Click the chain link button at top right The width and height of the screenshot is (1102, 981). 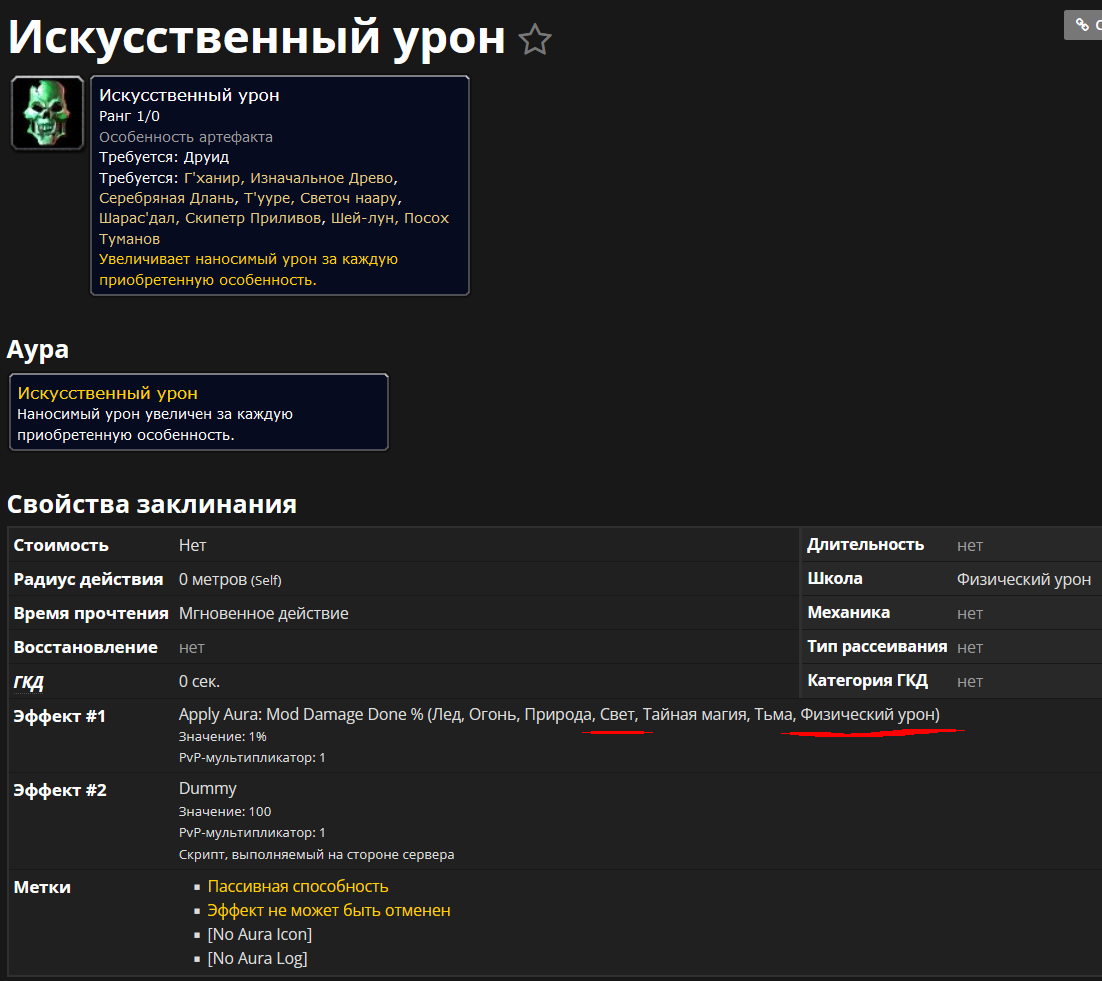[x=1084, y=25]
